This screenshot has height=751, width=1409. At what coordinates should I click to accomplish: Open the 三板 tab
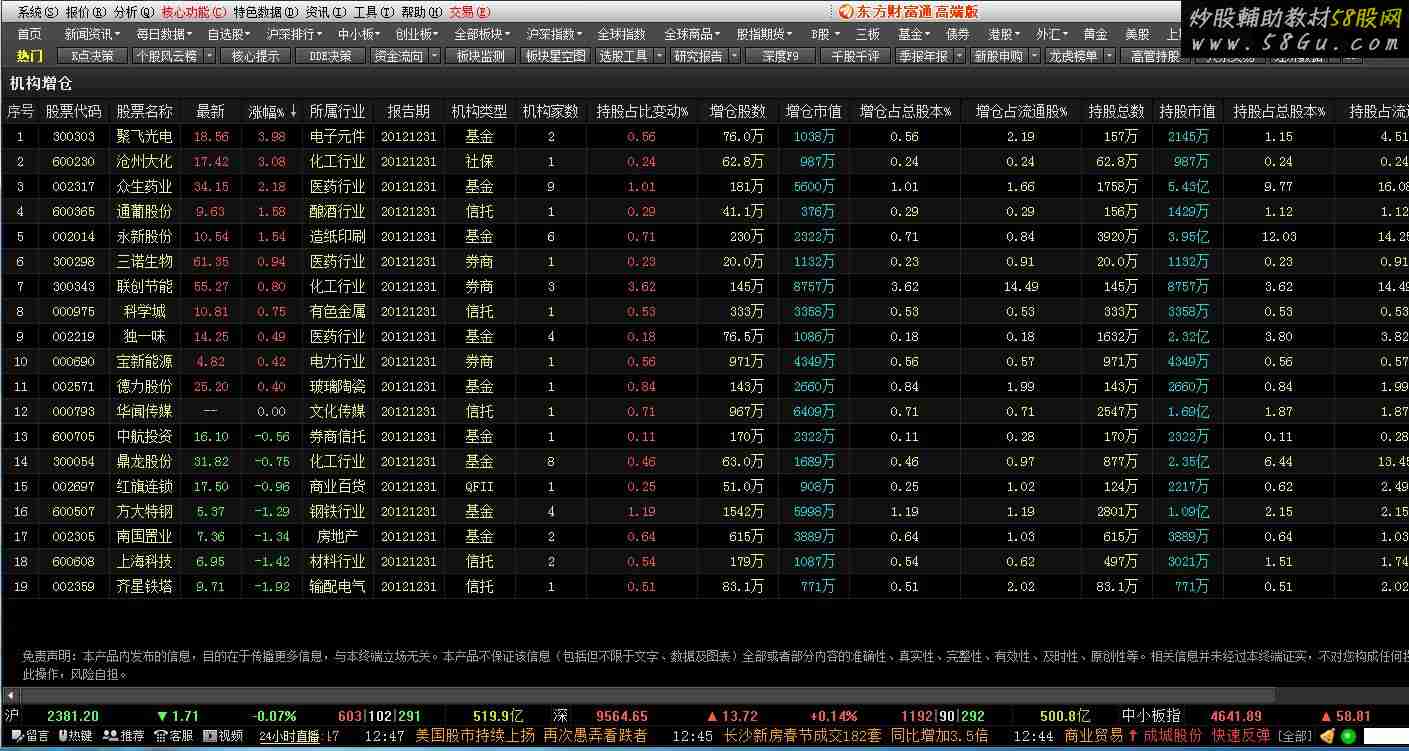pyautogui.click(x=868, y=34)
